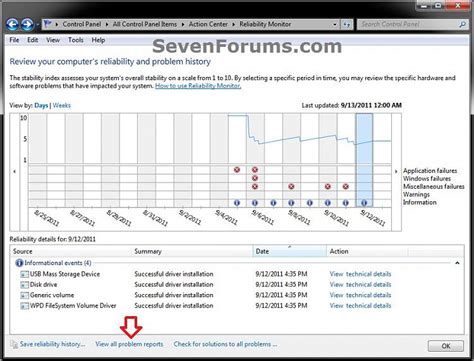This screenshot has width=474, height=361.
Task: Select the Generic volume row text
Action: pyautogui.click(x=52, y=295)
